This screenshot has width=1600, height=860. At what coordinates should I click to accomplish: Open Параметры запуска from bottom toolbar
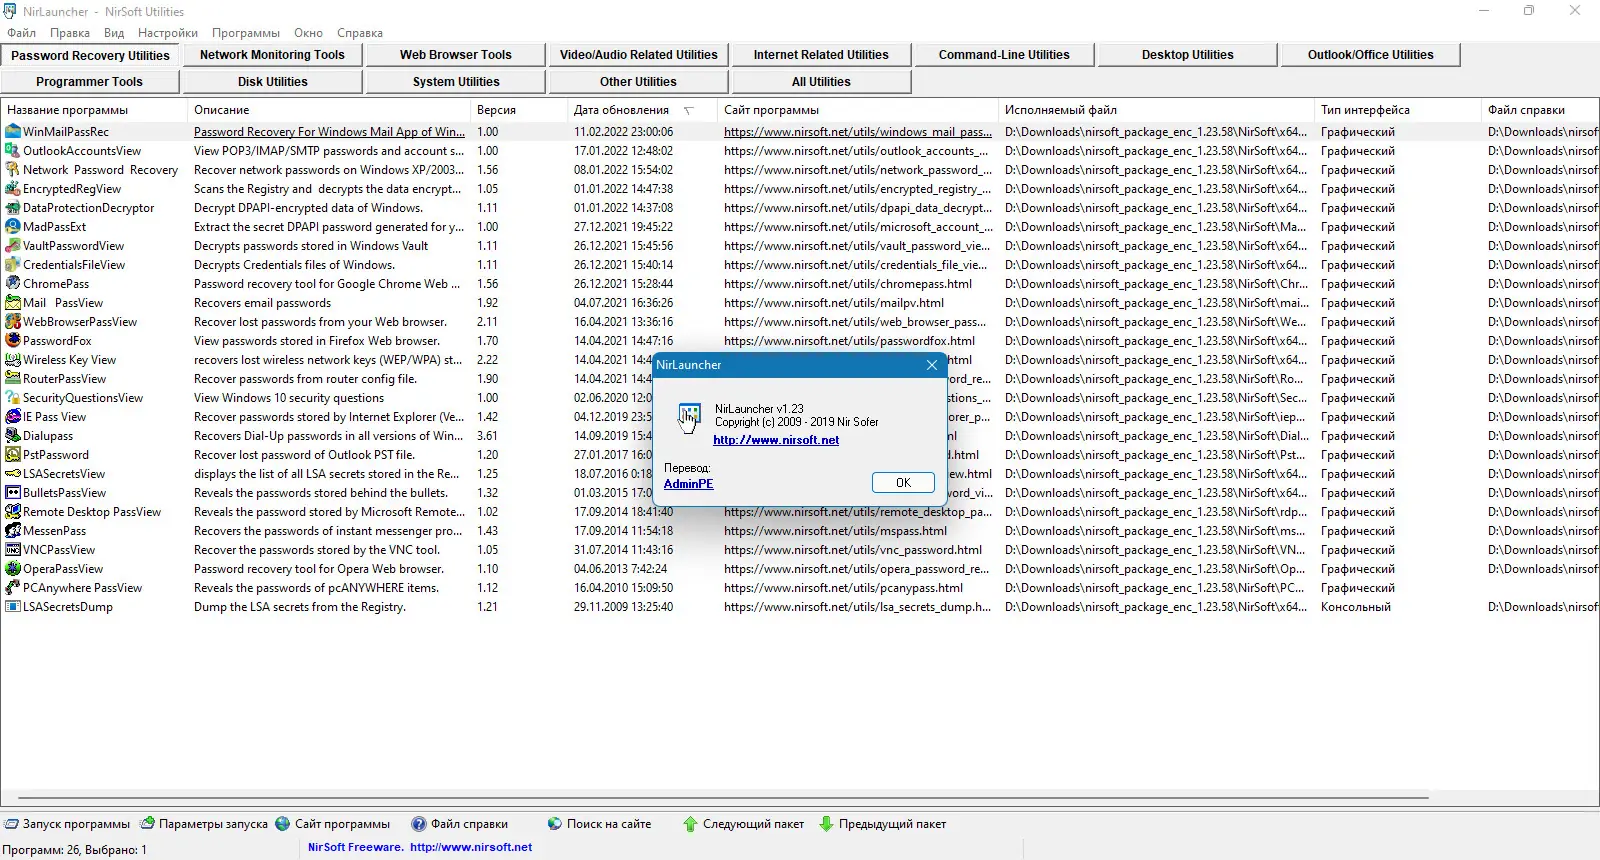click(204, 824)
